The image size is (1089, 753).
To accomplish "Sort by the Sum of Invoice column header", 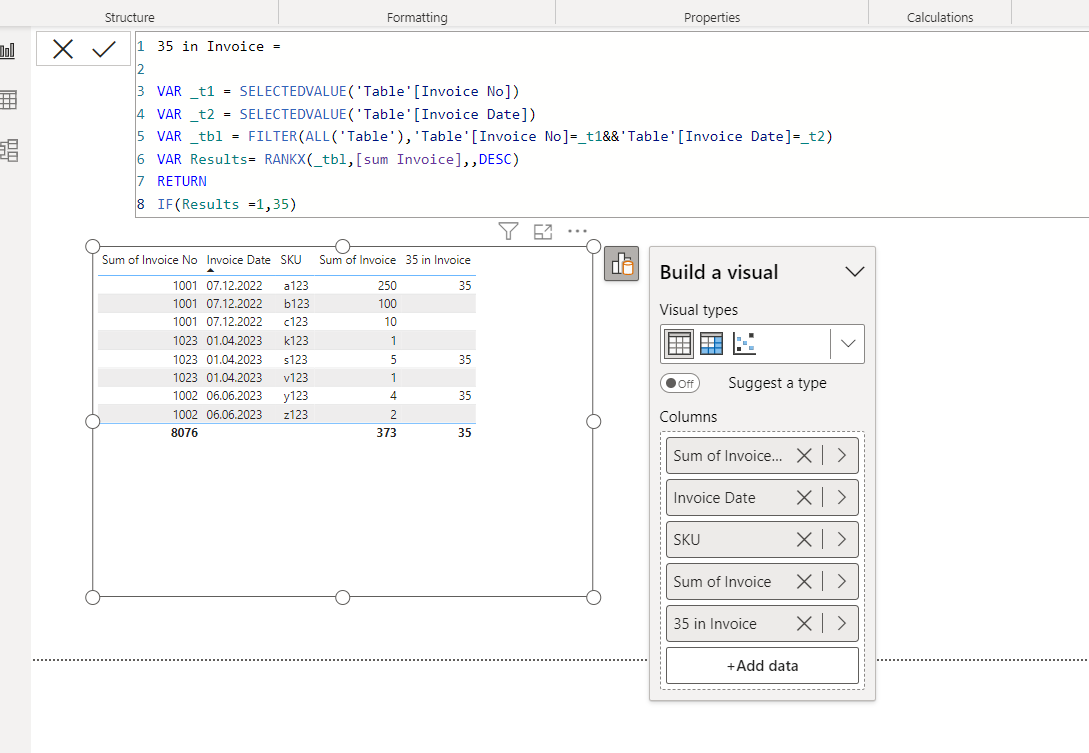I will pos(357,260).
